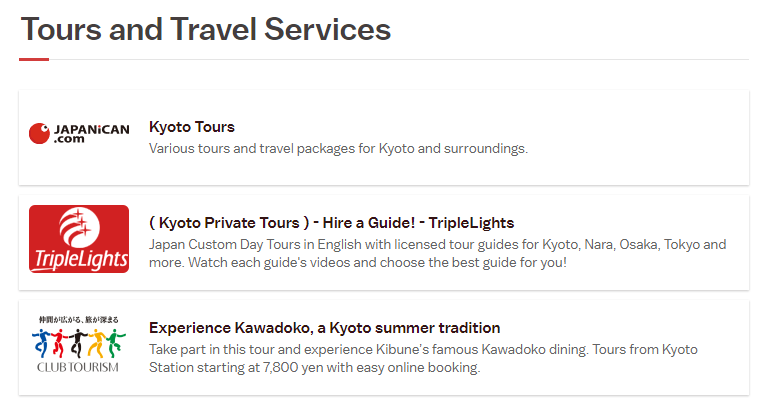
Task: Click the 'Tours and Travel Services' heading
Action: (x=206, y=29)
